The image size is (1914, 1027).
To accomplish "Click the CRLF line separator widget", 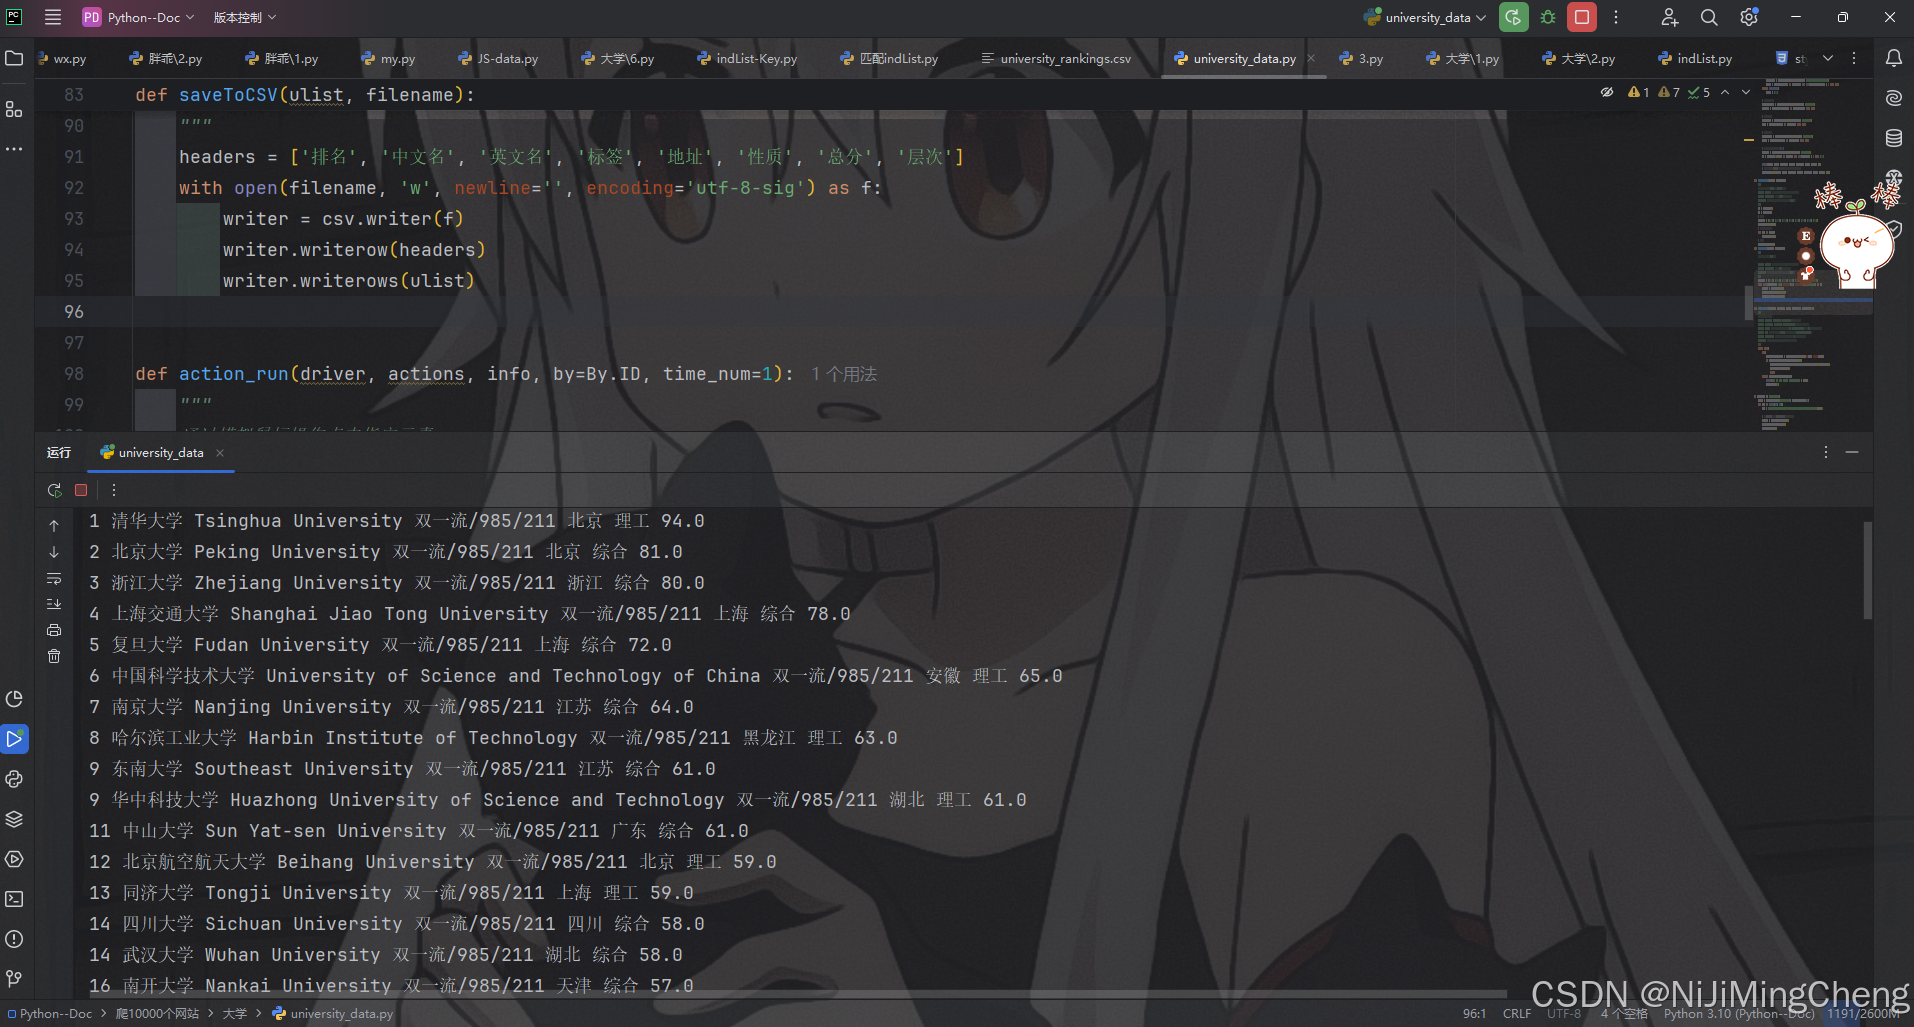I will pos(1516,1013).
